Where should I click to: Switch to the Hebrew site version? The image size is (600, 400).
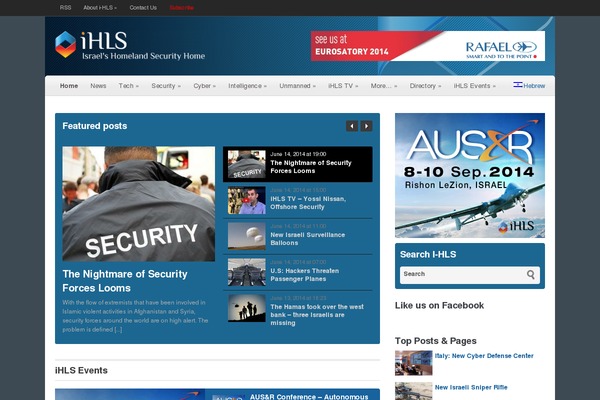click(534, 86)
